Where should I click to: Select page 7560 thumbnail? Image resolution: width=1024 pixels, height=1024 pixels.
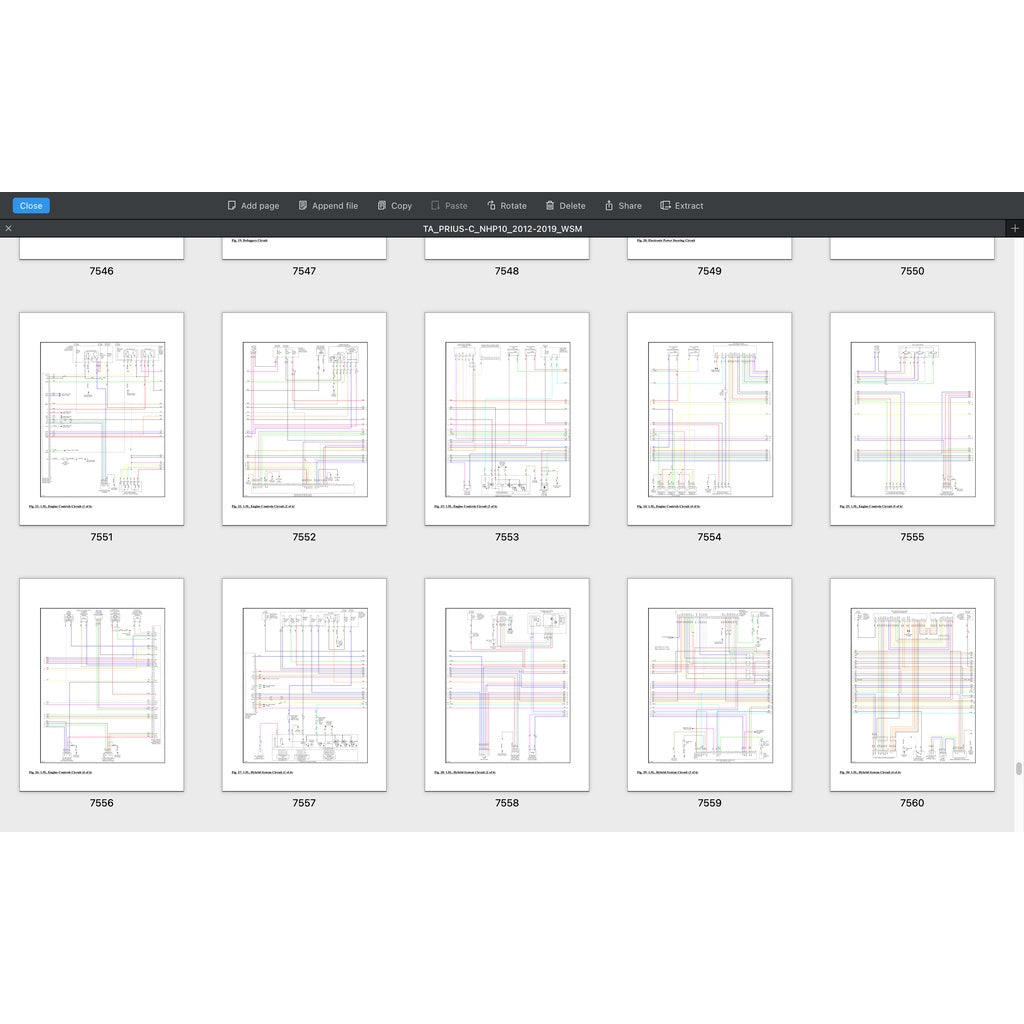point(912,684)
